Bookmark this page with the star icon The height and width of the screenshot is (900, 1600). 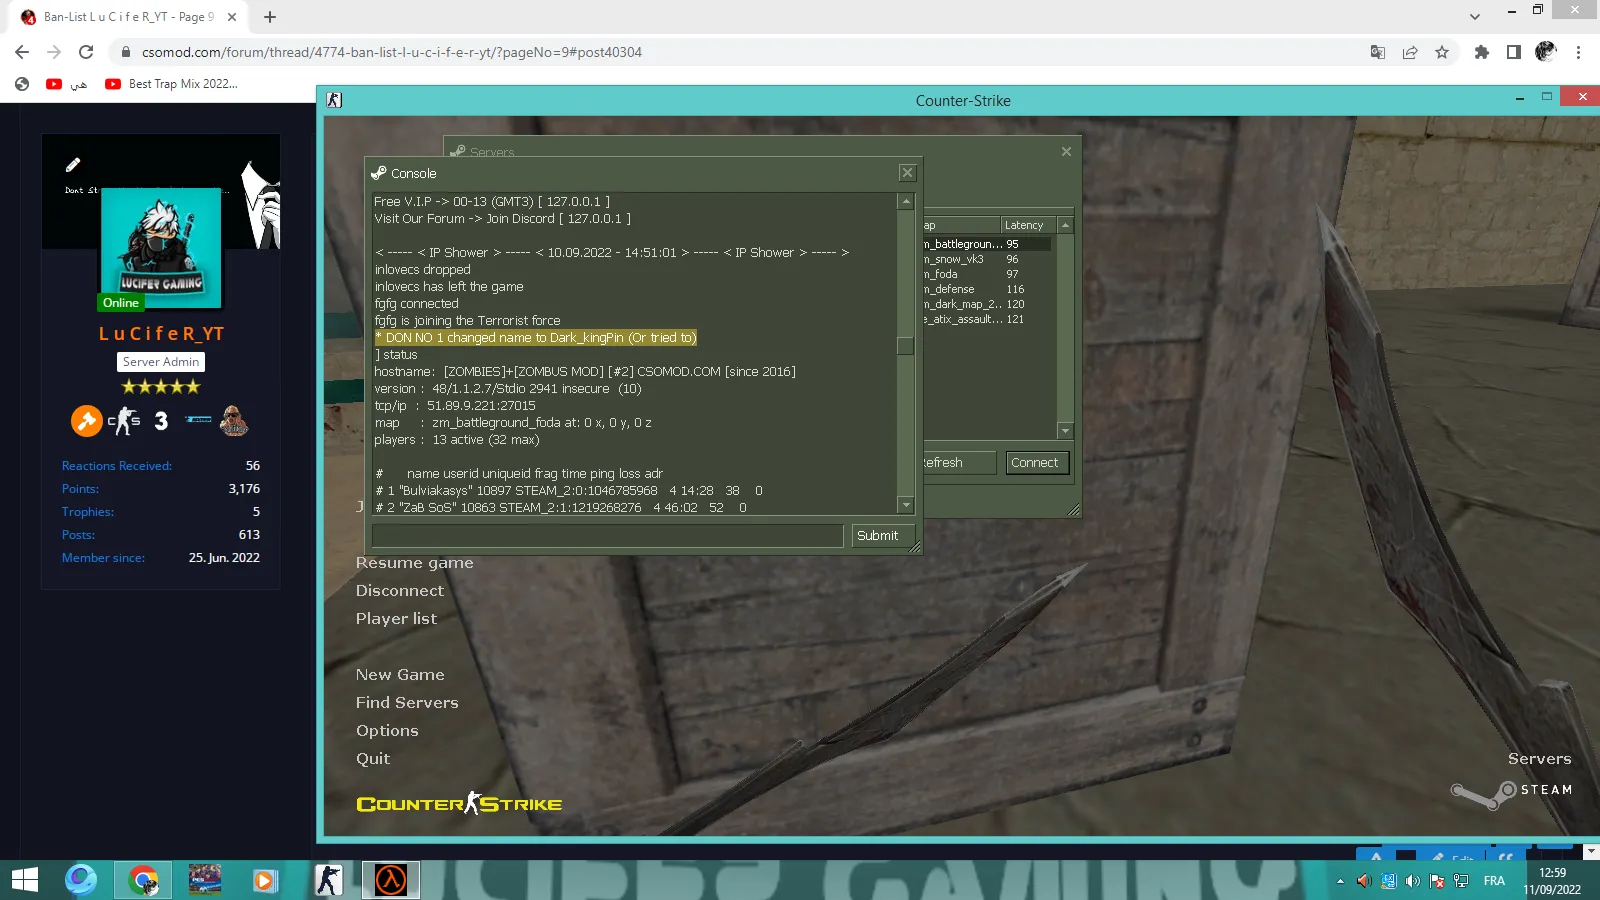(x=1442, y=52)
